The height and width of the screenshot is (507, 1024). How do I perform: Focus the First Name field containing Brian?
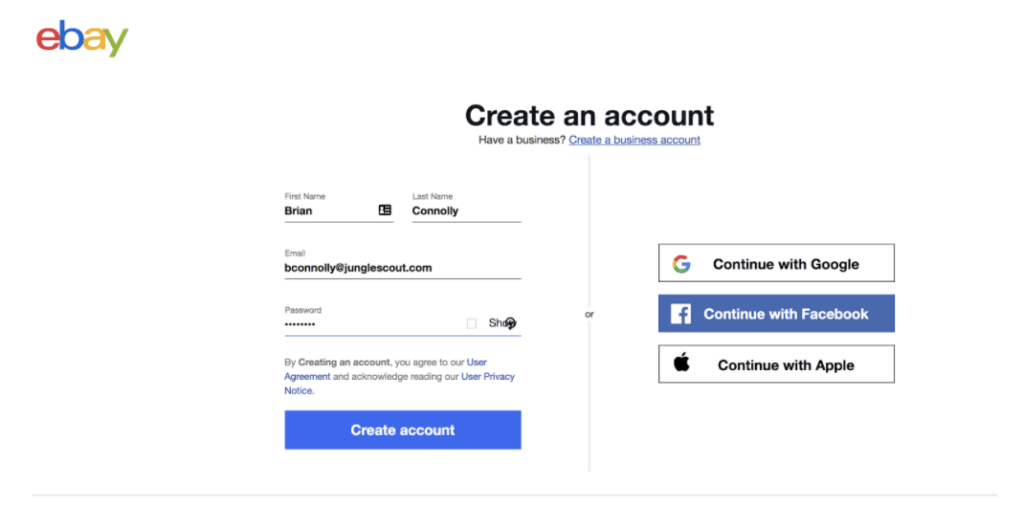(x=325, y=211)
